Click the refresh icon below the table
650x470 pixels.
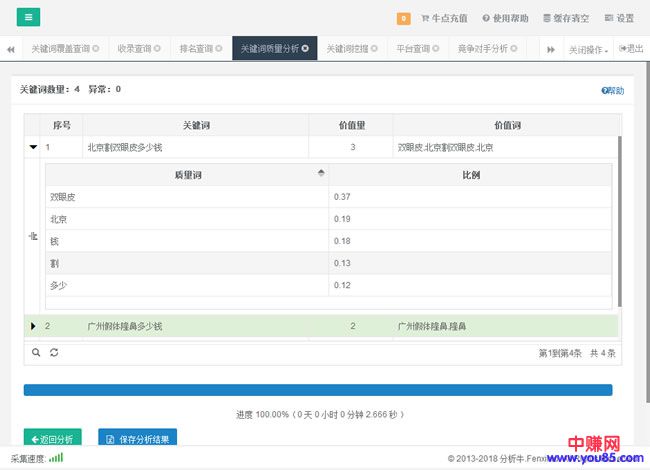coord(54,352)
